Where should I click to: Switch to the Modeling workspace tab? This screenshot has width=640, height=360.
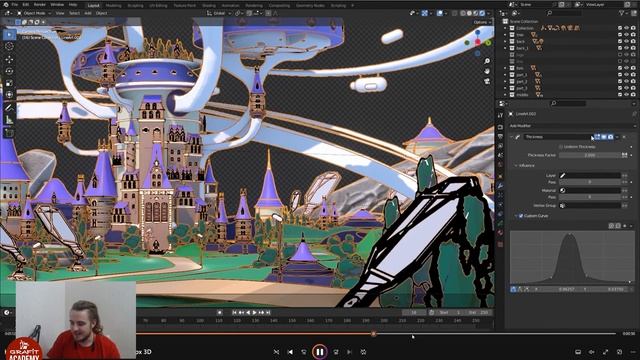[x=113, y=5]
